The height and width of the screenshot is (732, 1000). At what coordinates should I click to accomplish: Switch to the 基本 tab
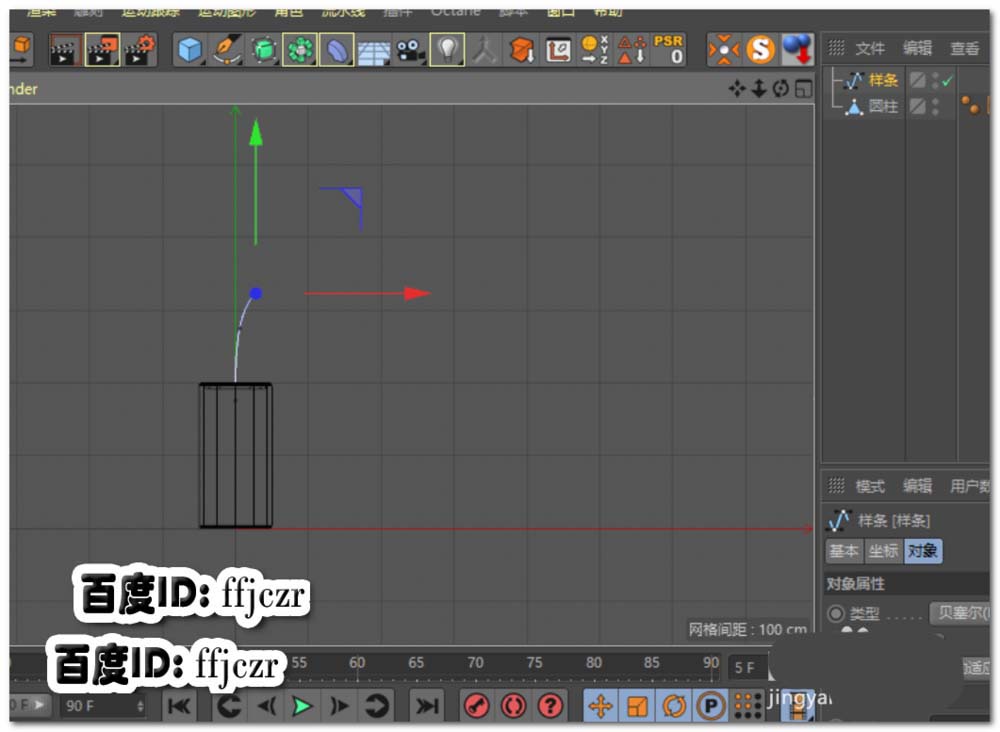click(x=844, y=550)
